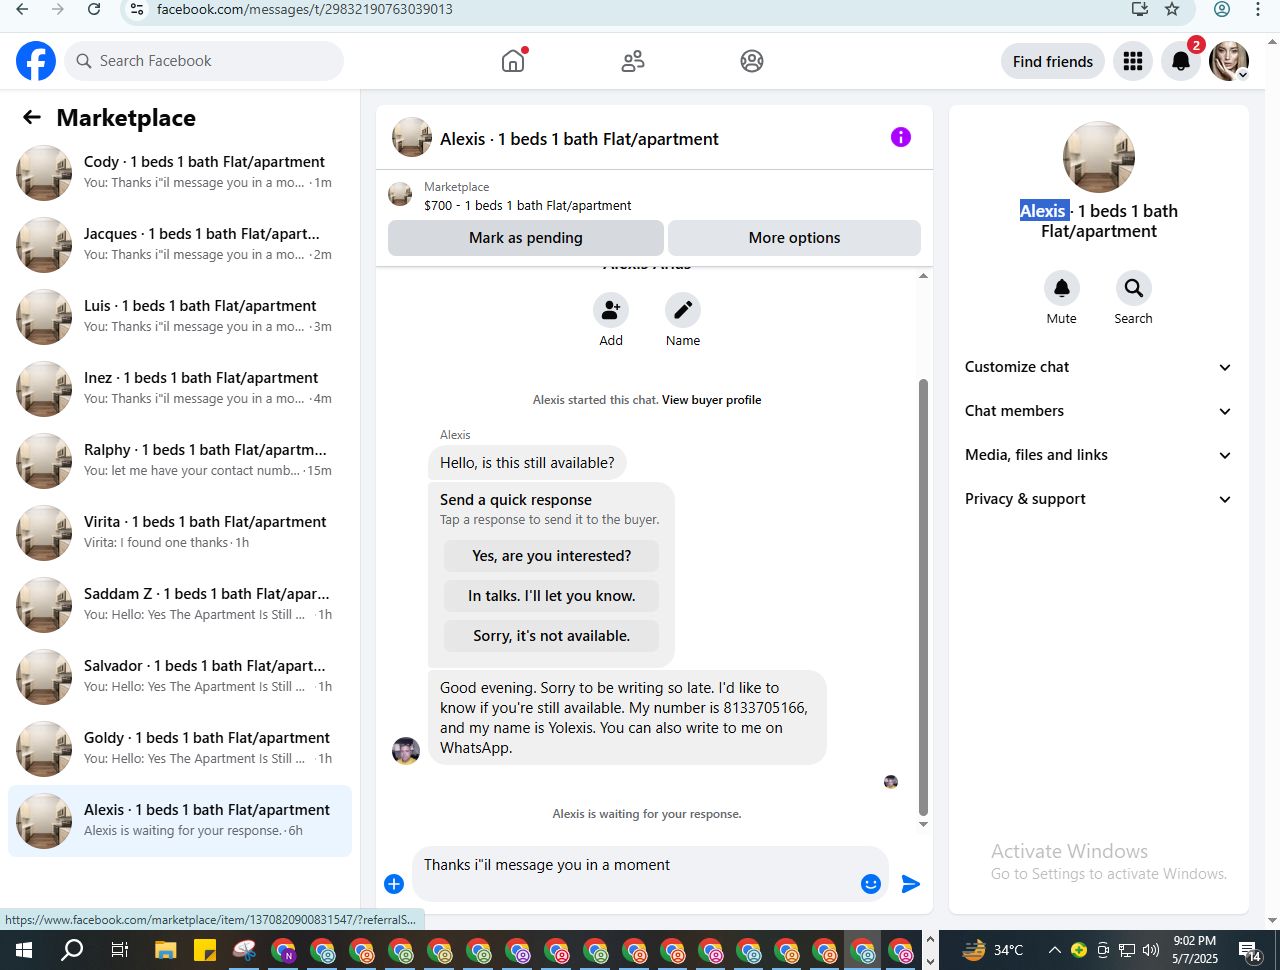Open the purple conversation information icon
Viewport: 1280px width, 970px height.
pyautogui.click(x=901, y=137)
